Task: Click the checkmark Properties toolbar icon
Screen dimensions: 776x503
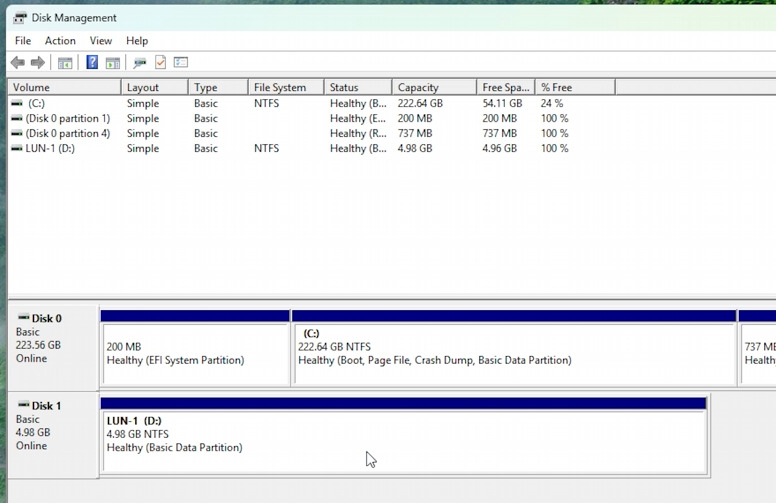Action: coord(160,62)
